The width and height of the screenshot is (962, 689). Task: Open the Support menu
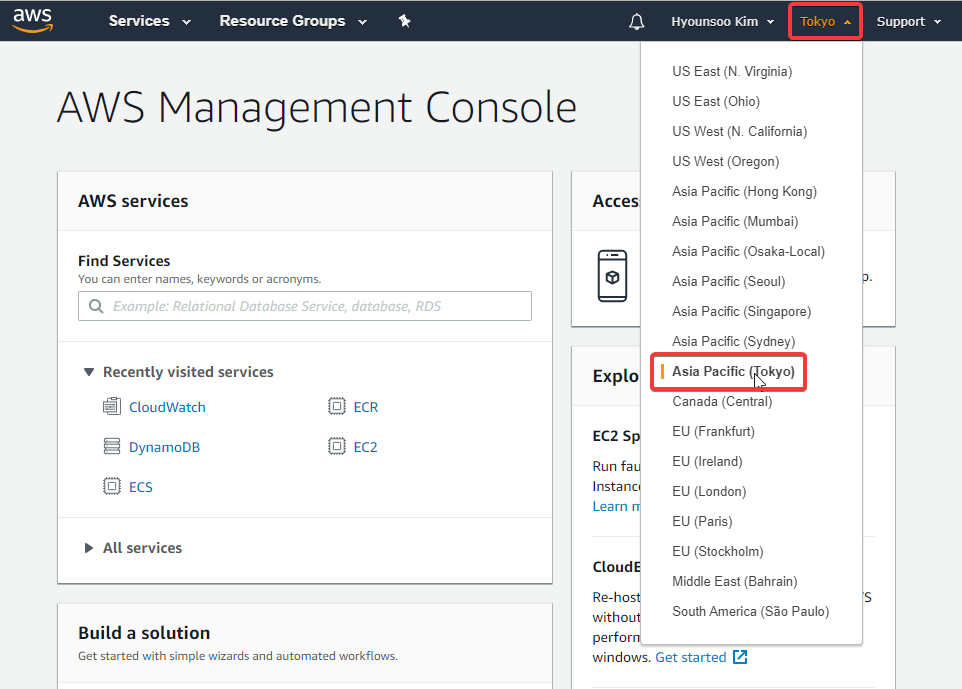tap(908, 21)
